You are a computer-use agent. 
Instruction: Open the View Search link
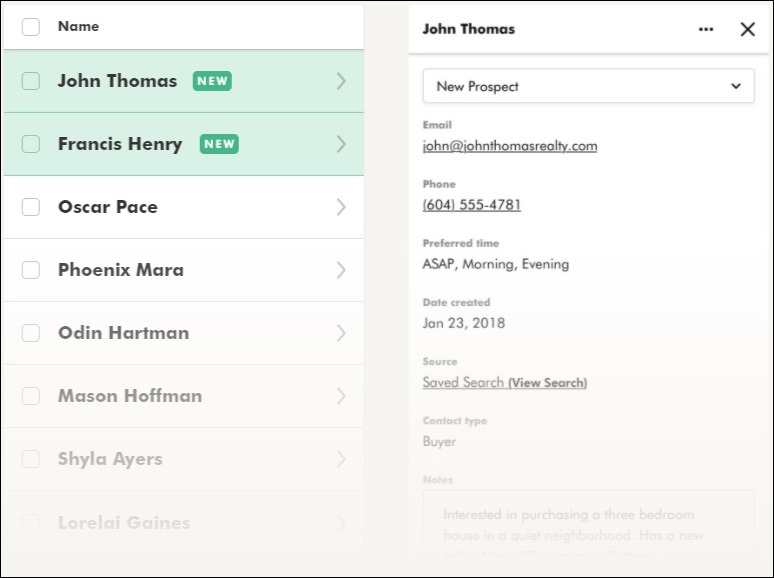[547, 383]
